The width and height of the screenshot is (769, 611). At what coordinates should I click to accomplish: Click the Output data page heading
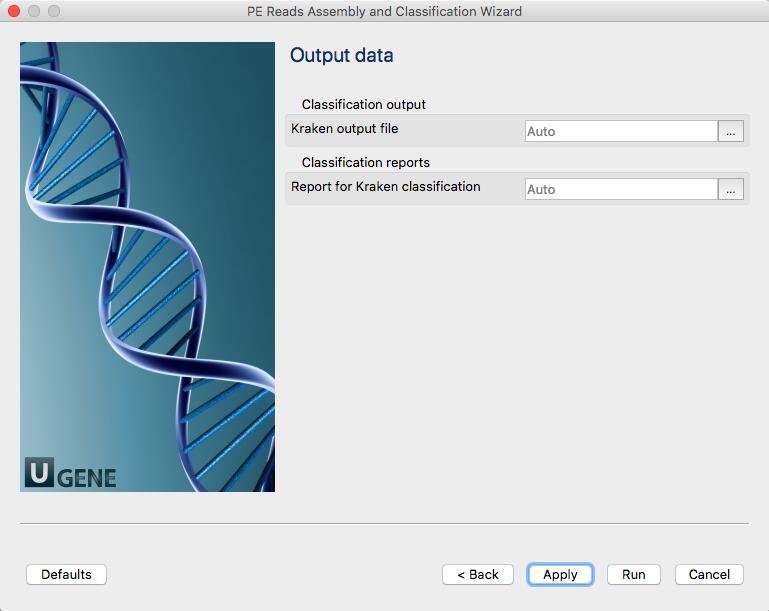(341, 55)
